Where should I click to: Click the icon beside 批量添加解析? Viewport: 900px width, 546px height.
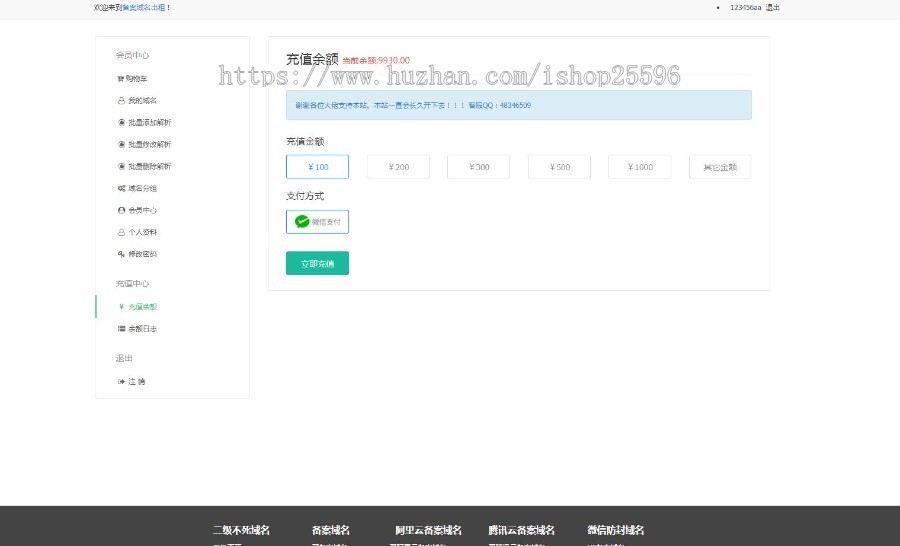point(121,122)
